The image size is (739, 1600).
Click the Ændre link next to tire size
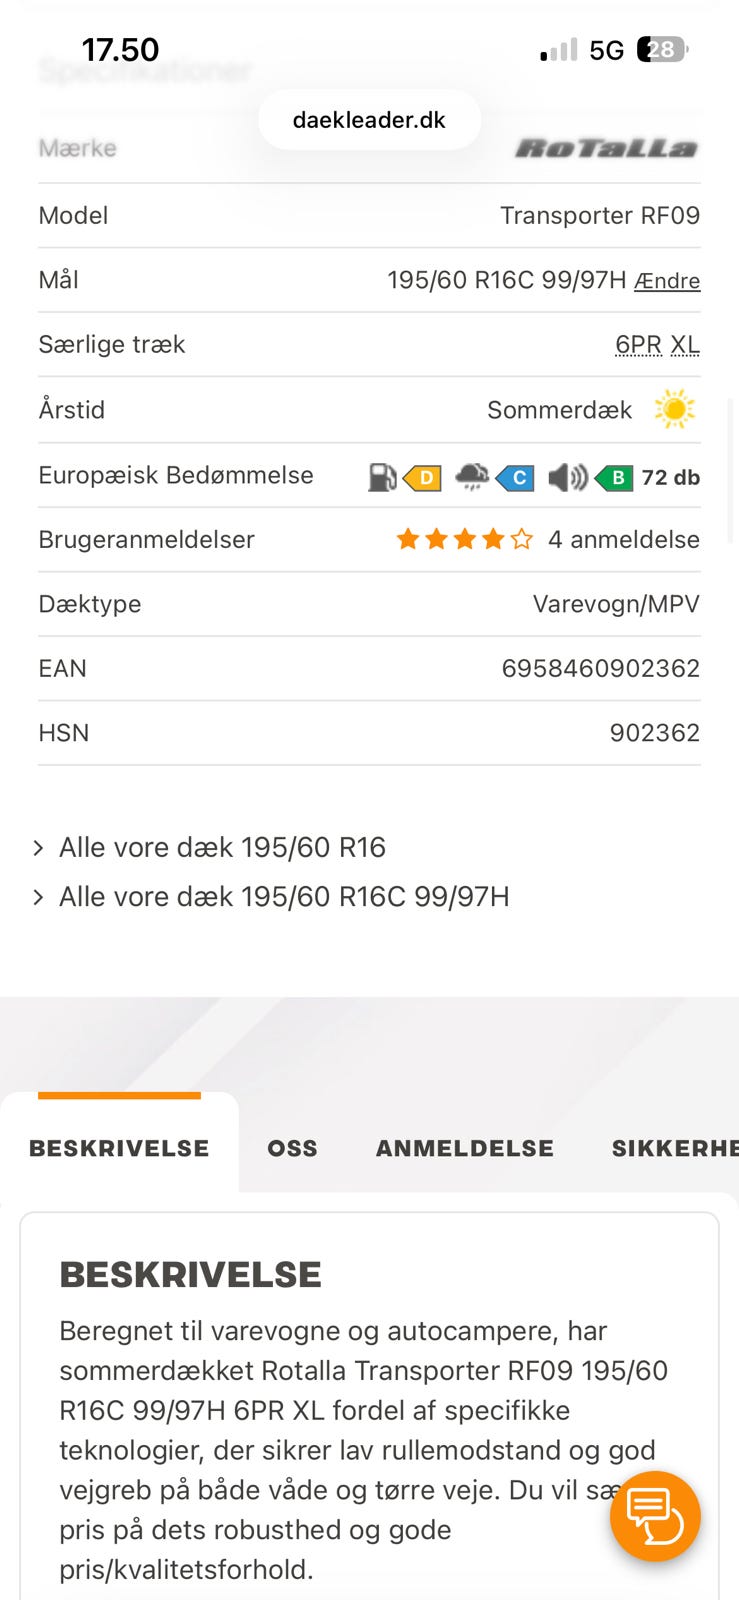666,281
